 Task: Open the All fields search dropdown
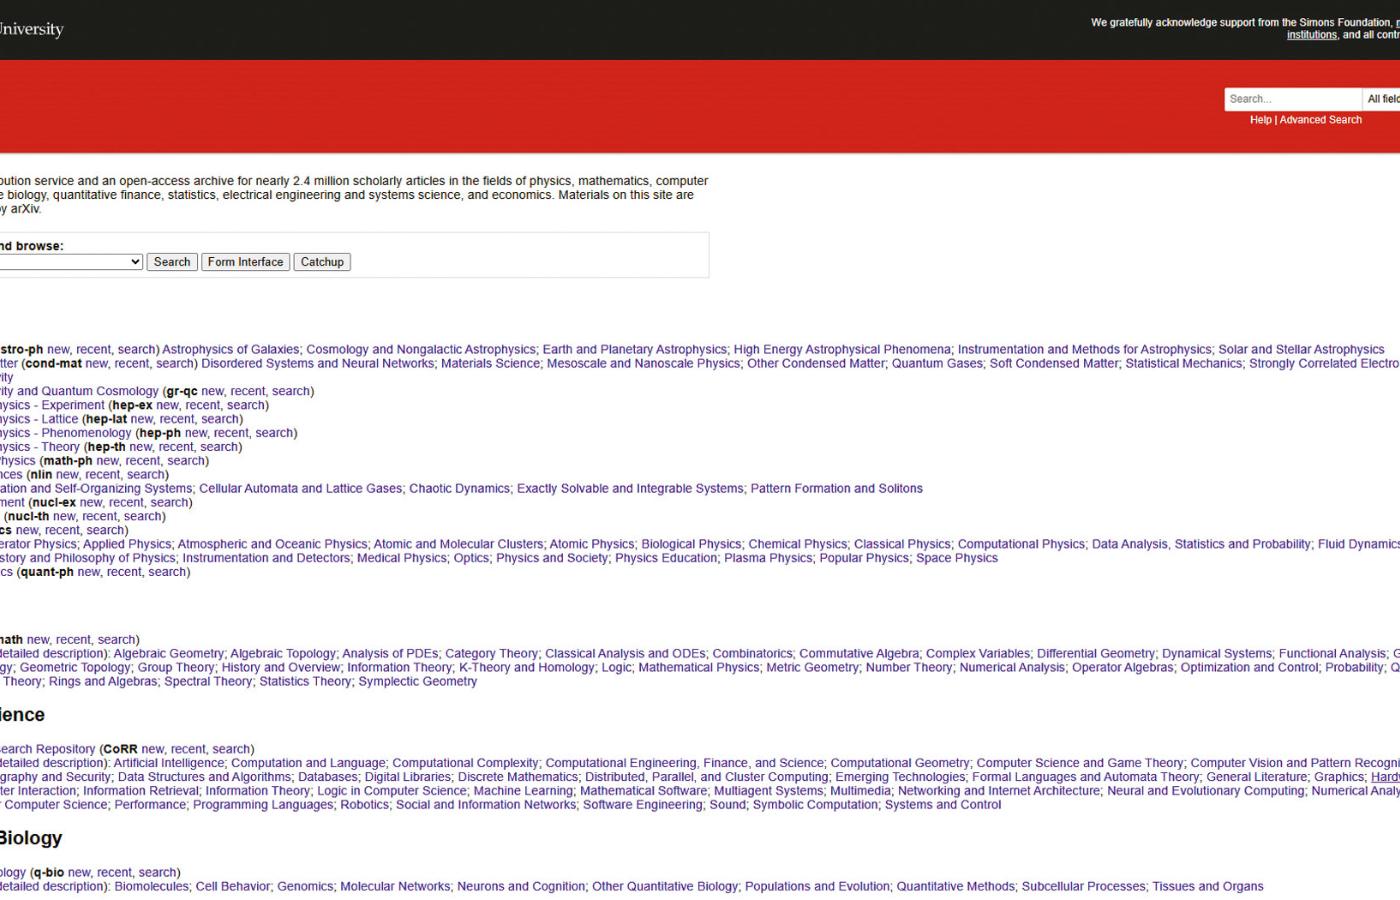(x=1382, y=99)
